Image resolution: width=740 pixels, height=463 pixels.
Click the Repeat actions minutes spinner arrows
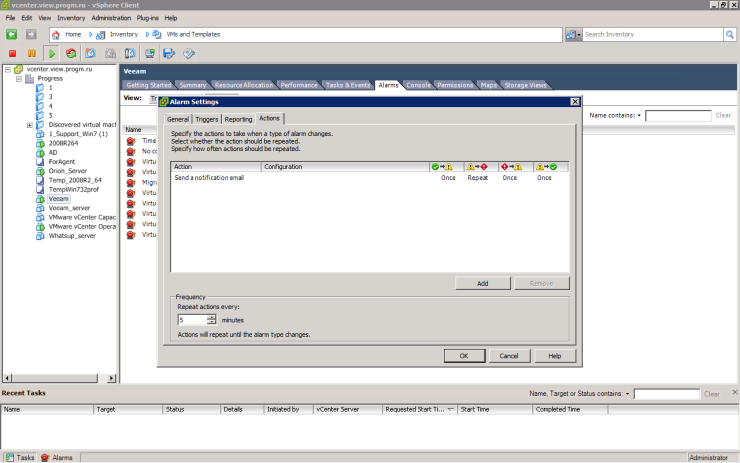(211, 320)
